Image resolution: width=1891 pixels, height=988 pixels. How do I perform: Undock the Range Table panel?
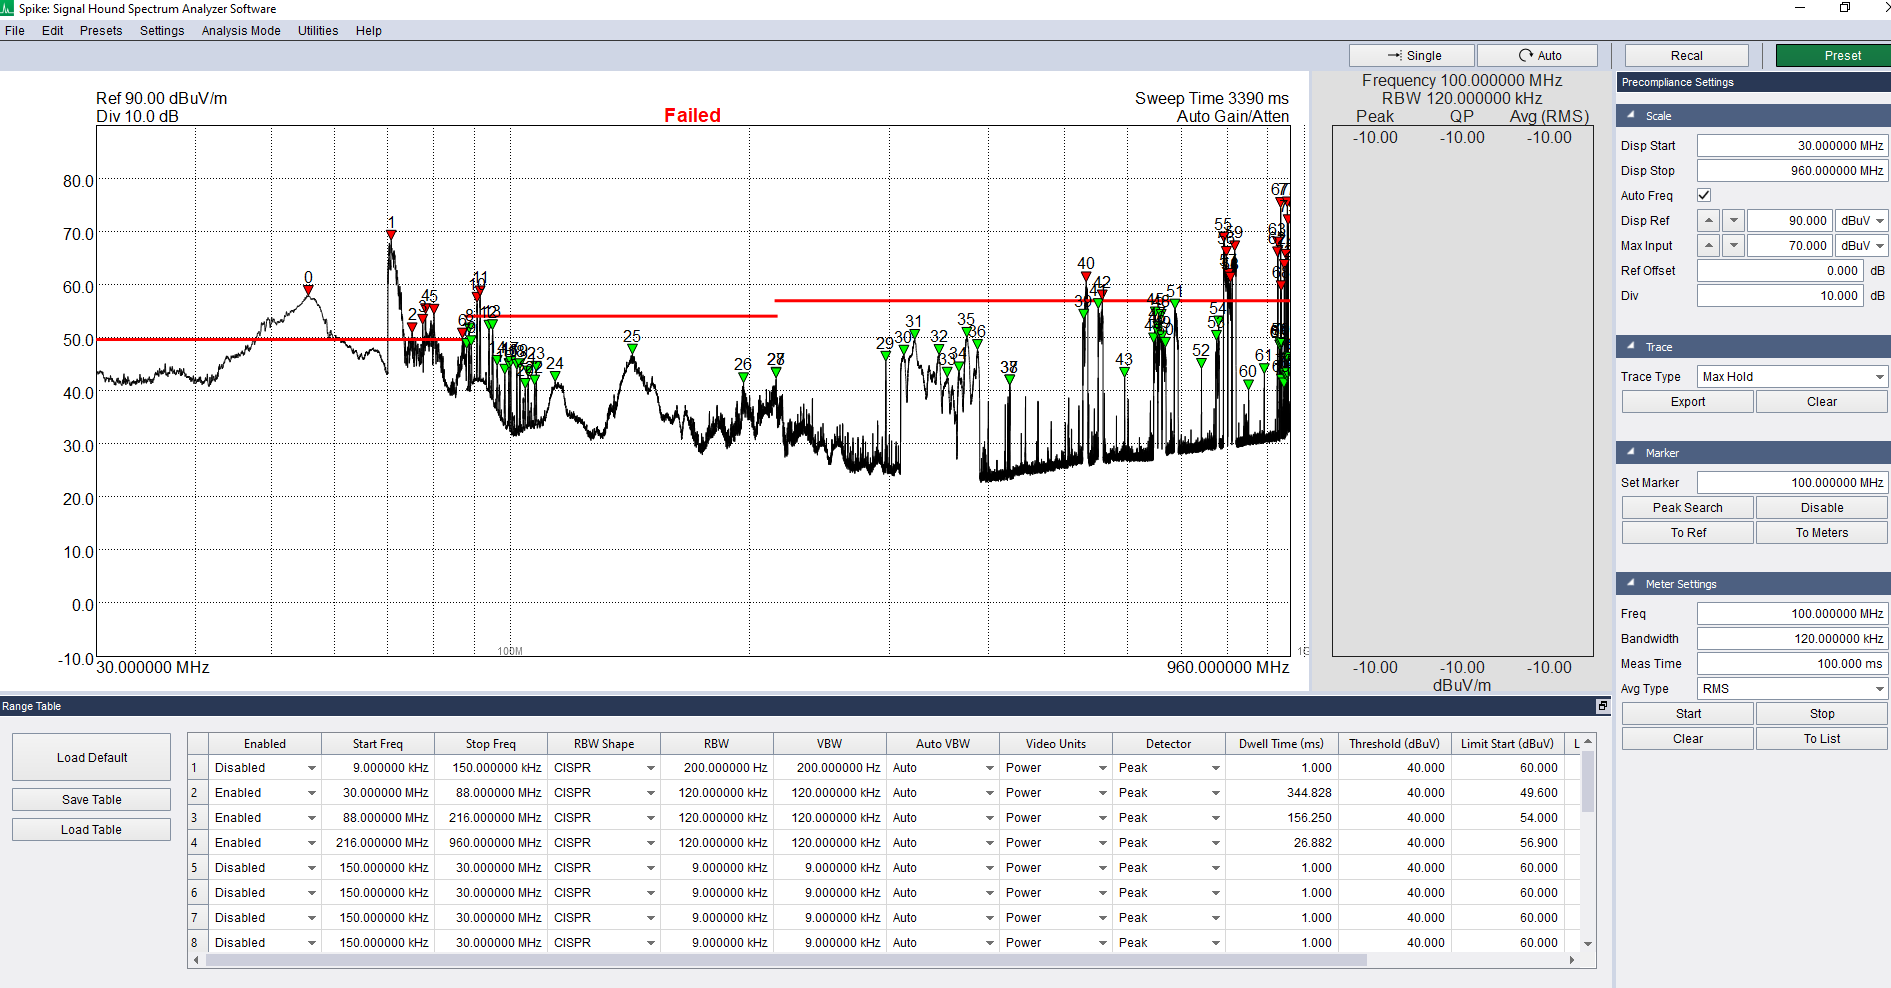pyautogui.click(x=1602, y=706)
